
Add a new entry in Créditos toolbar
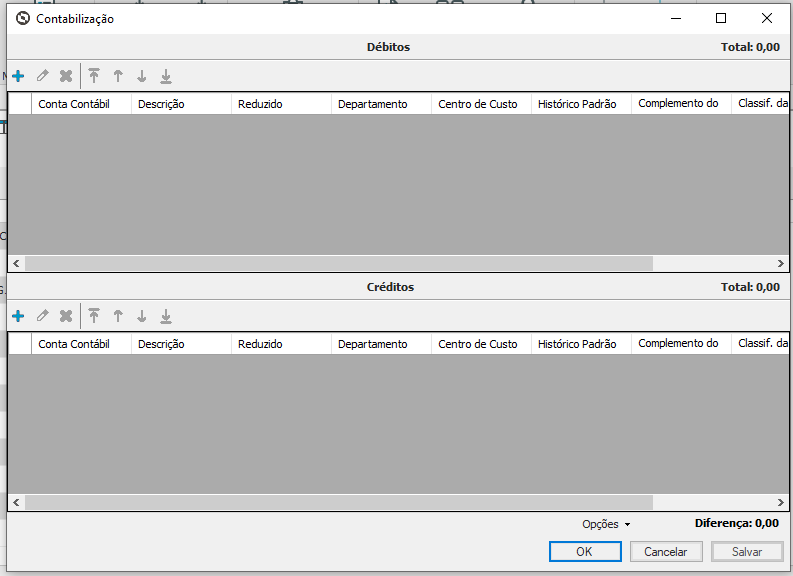(x=18, y=316)
